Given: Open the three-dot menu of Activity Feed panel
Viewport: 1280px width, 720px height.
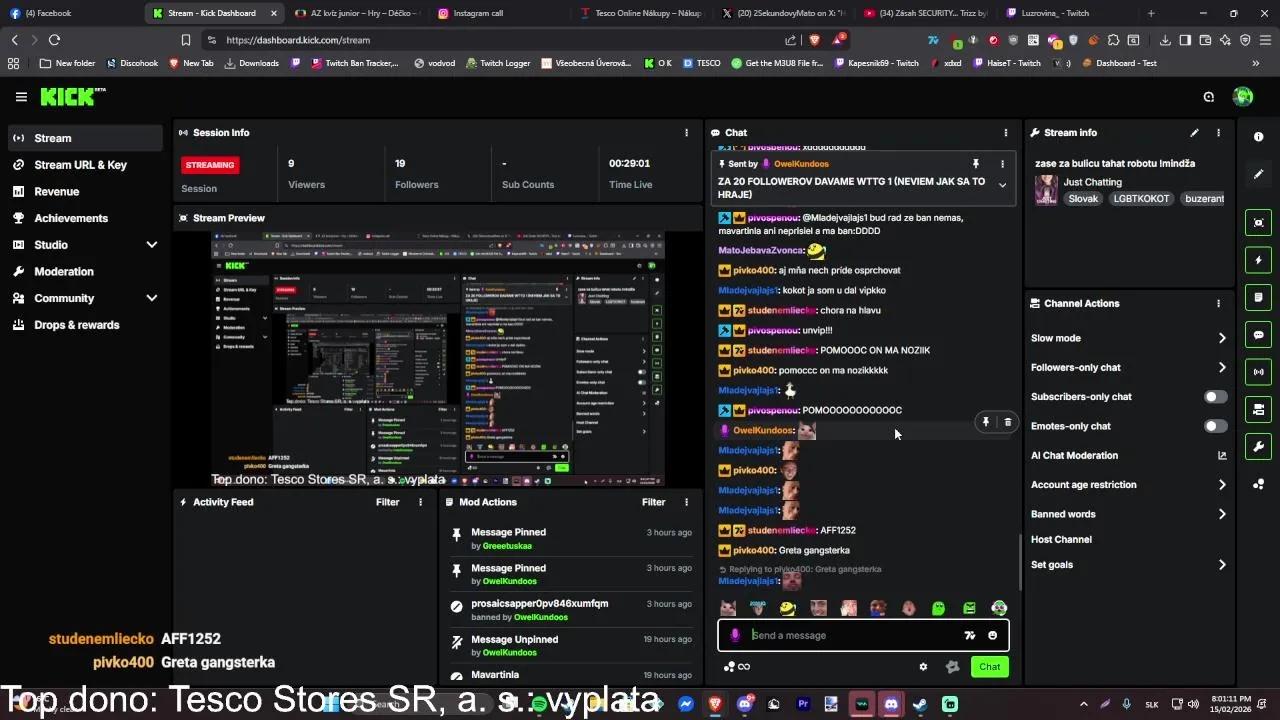Looking at the screenshot, I should [x=420, y=502].
